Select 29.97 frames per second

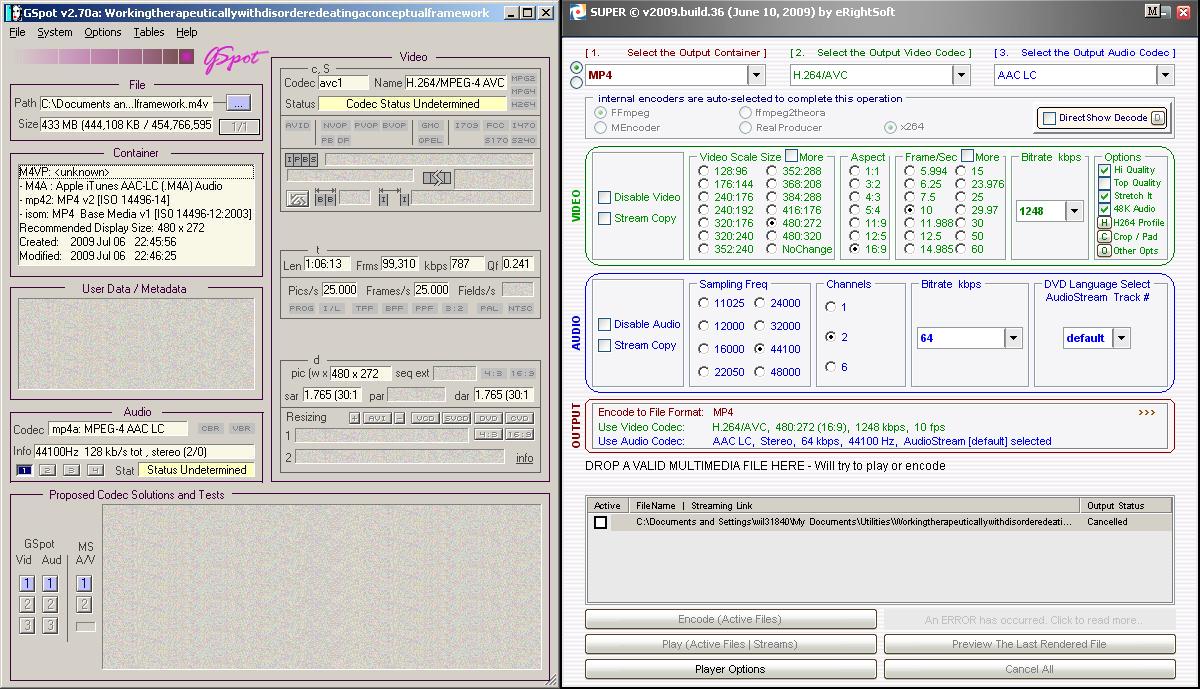[x=961, y=210]
